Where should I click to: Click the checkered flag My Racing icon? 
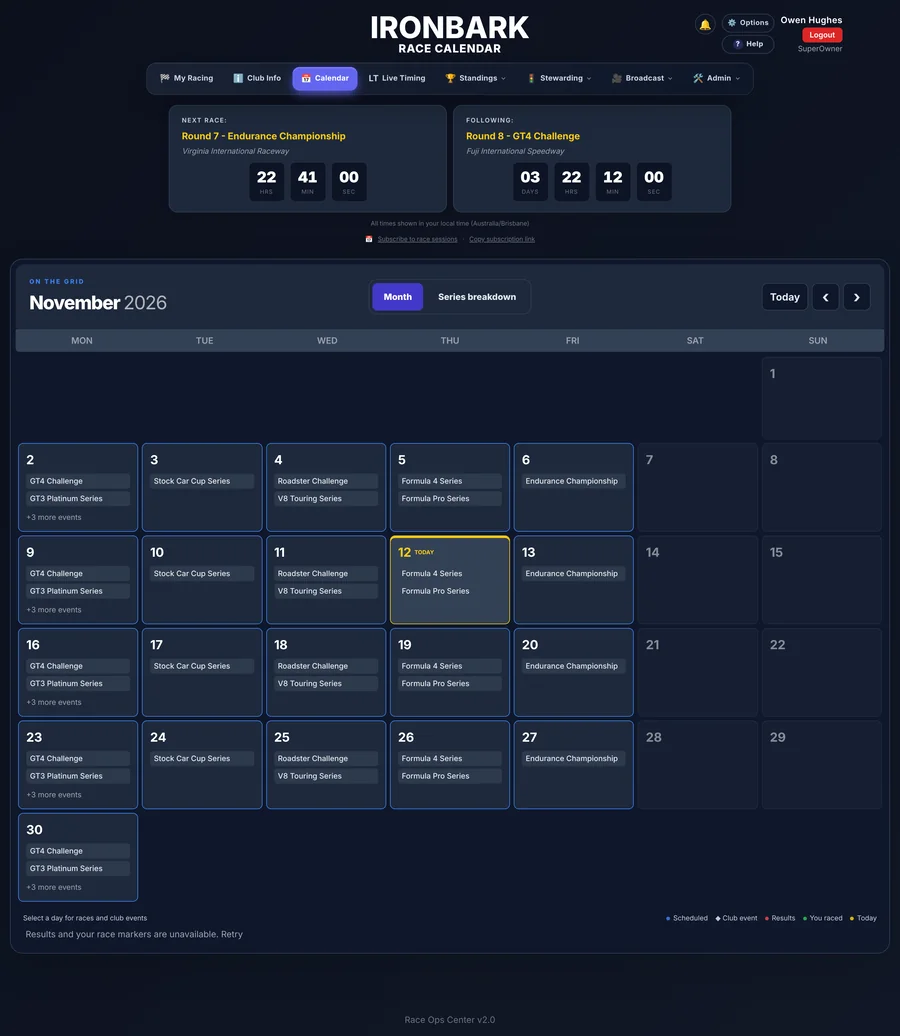(x=165, y=78)
